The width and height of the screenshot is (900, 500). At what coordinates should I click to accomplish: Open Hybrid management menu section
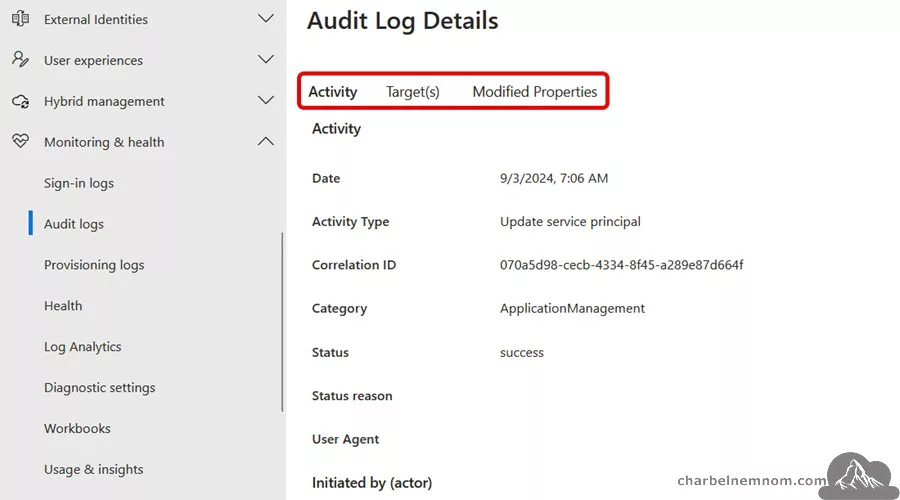104,102
